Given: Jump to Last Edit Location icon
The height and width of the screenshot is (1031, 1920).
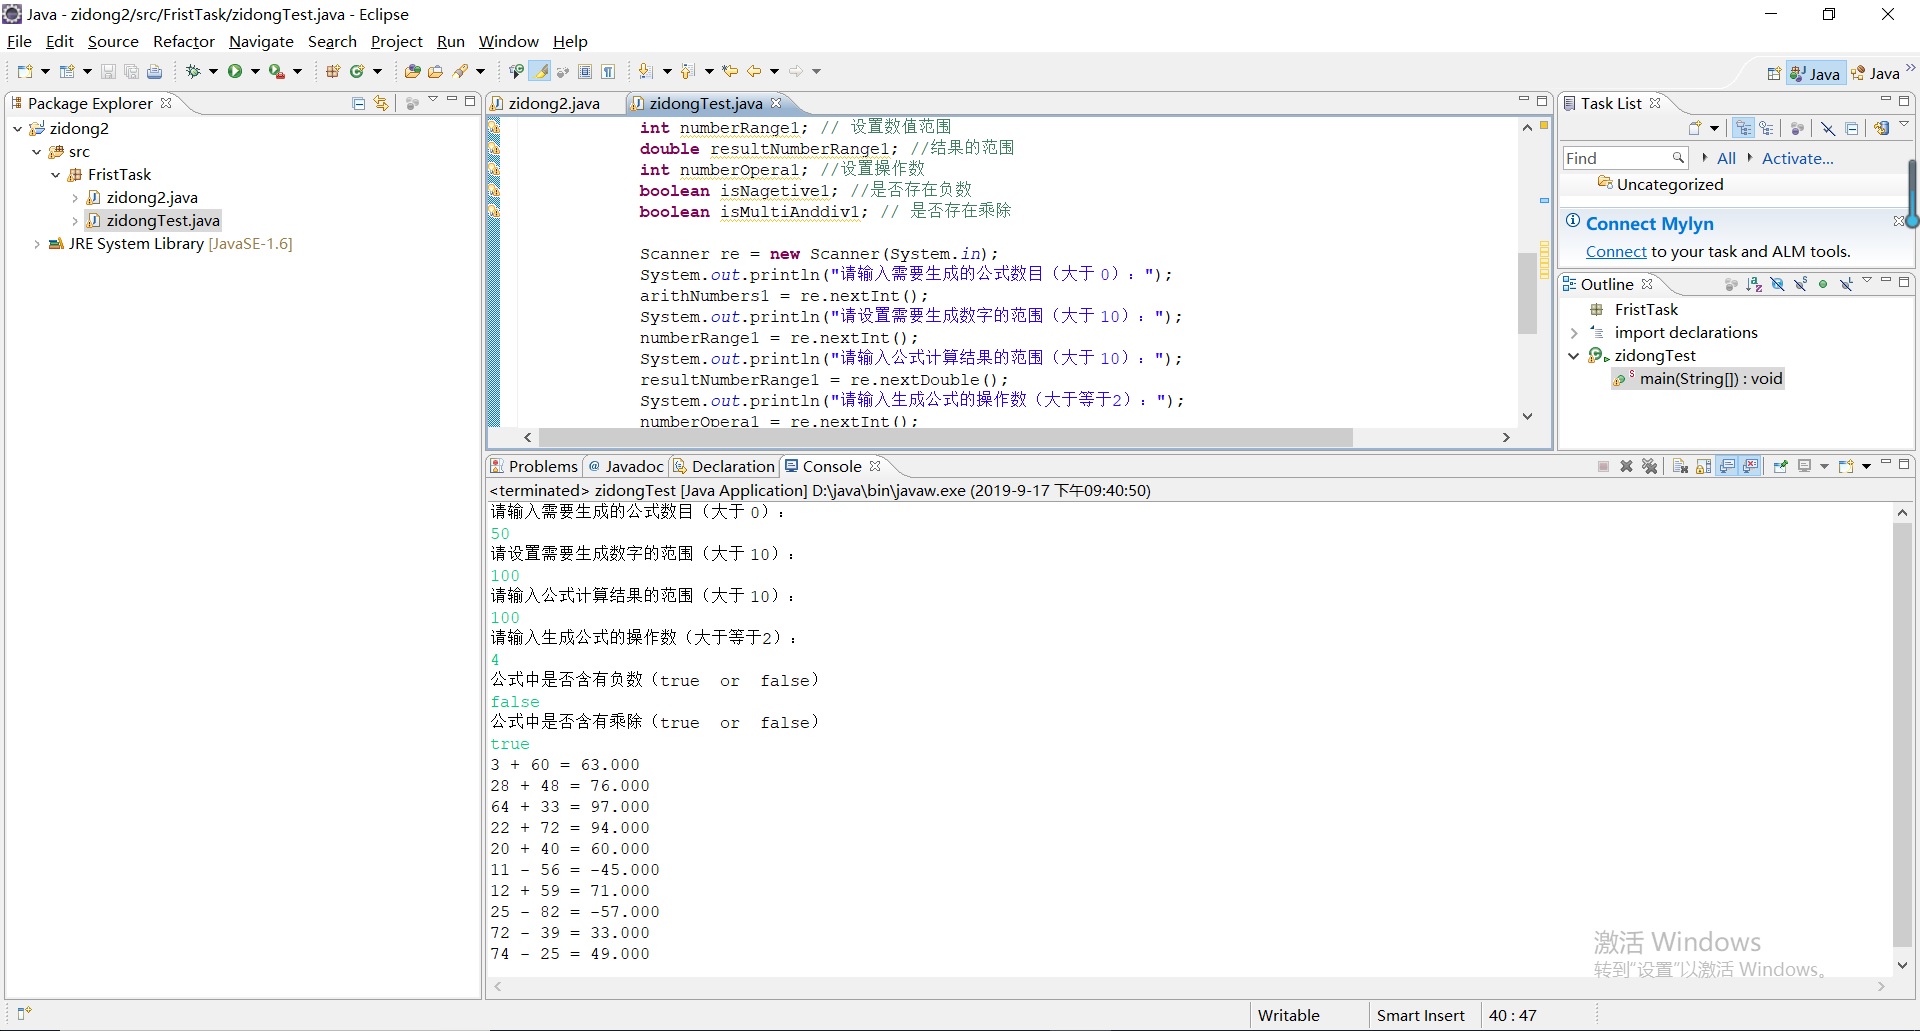Looking at the screenshot, I should tap(730, 71).
